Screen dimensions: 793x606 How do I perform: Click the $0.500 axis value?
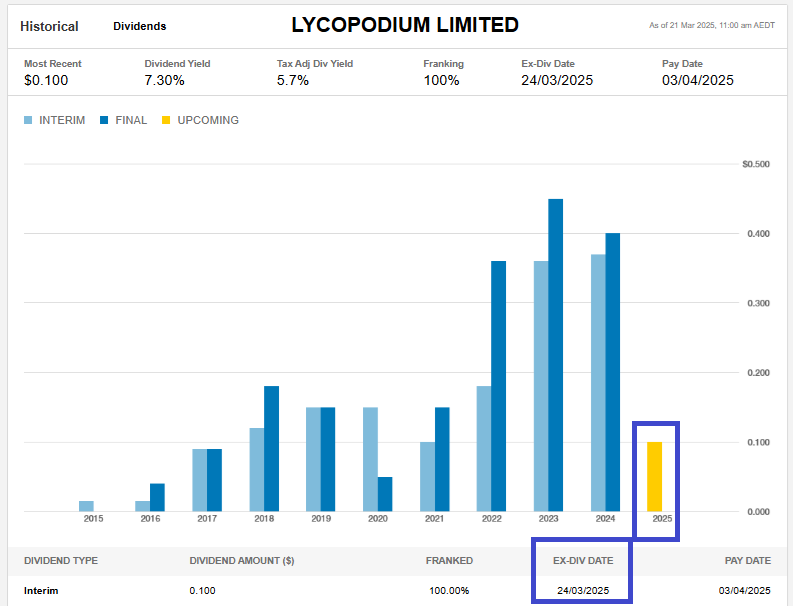pyautogui.click(x=756, y=164)
